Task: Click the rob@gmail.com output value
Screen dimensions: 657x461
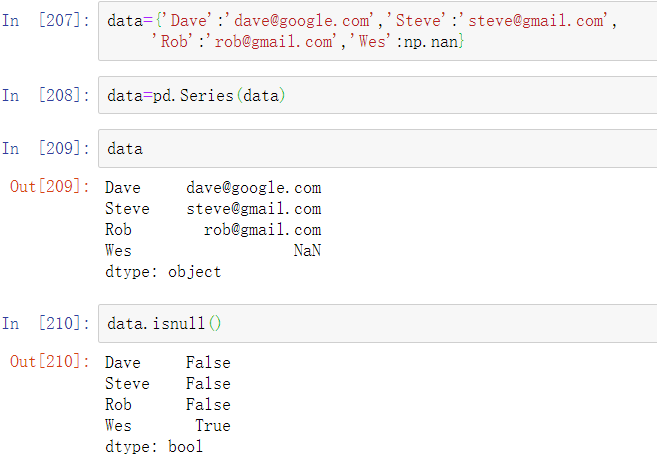Action: click(x=263, y=230)
